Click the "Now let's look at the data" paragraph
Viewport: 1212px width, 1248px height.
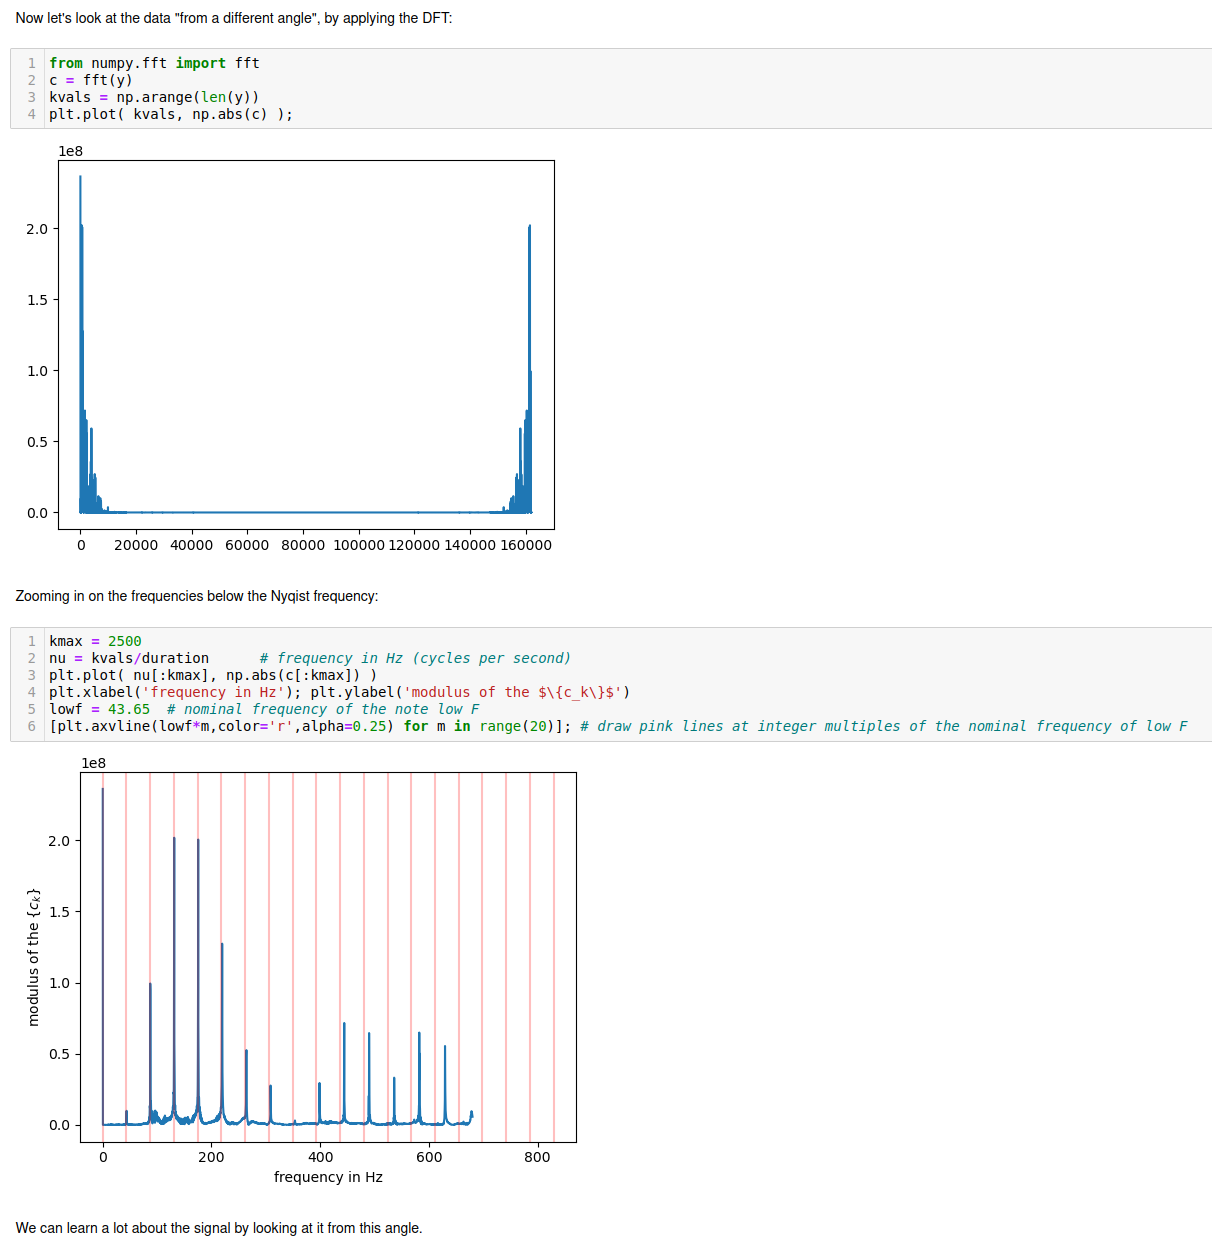[234, 18]
